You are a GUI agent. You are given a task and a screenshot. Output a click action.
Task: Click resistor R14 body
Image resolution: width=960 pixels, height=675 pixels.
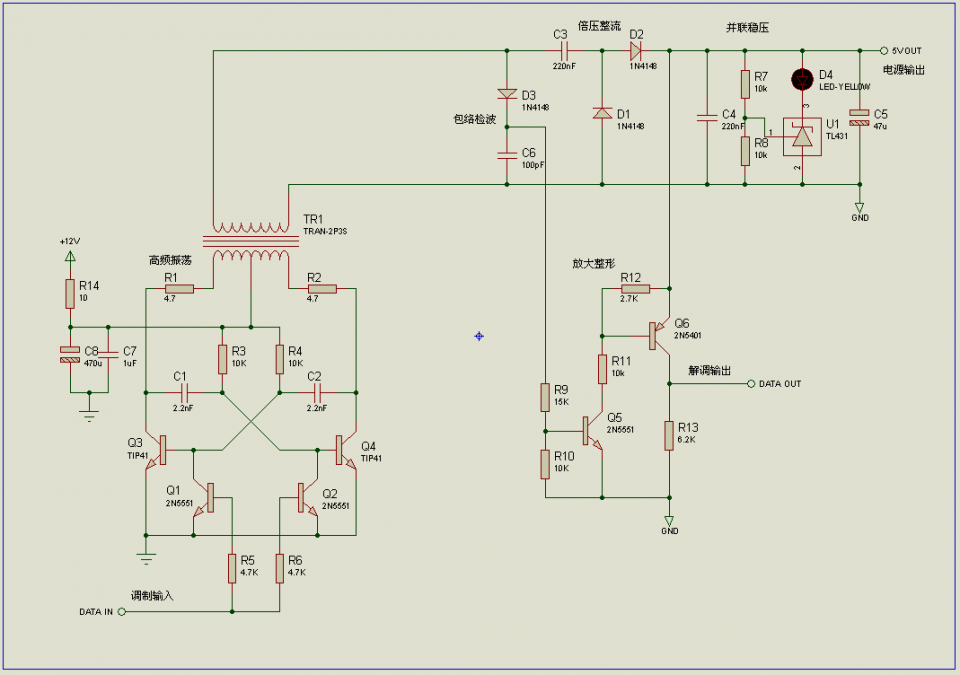[x=70, y=293]
